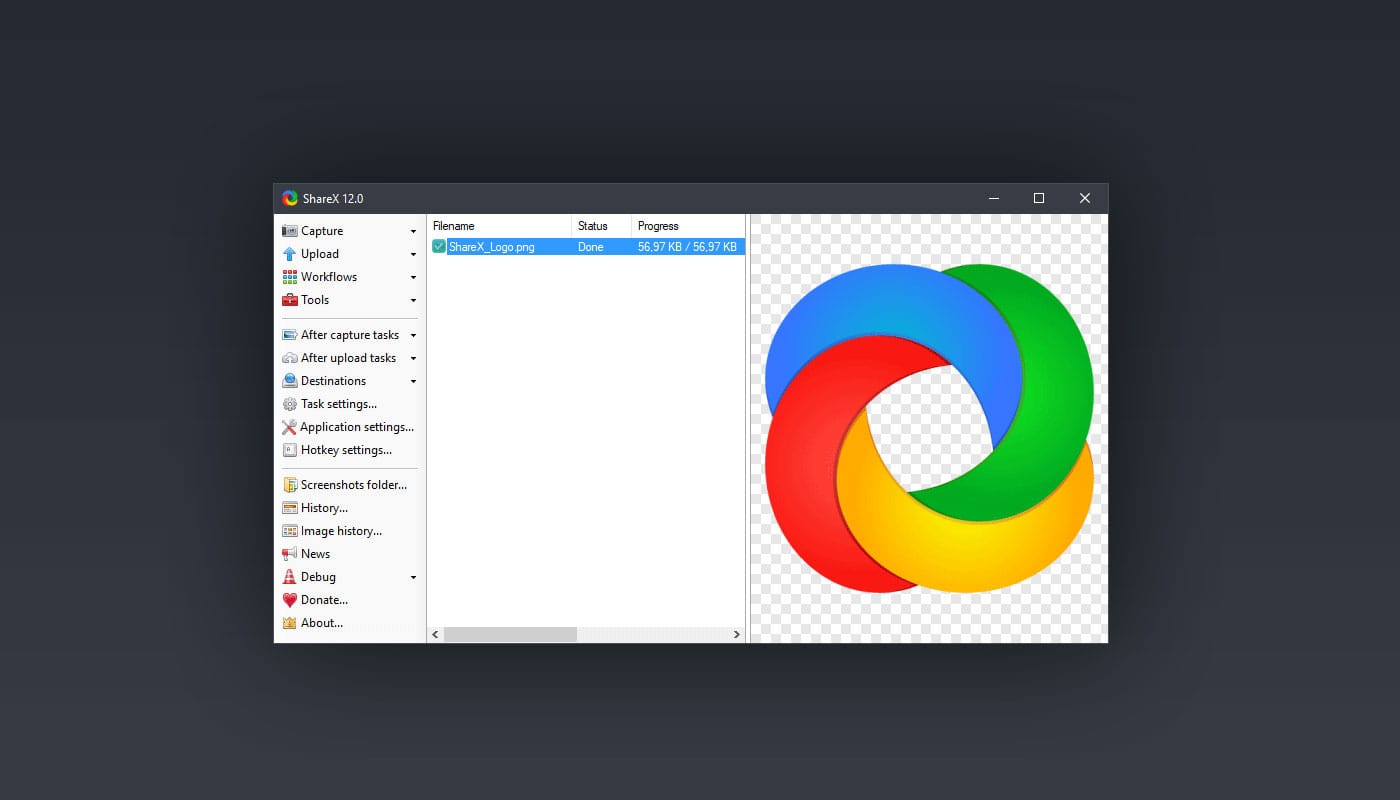This screenshot has width=1400, height=800.
Task: Click the ShareX logo in title bar
Action: point(290,198)
